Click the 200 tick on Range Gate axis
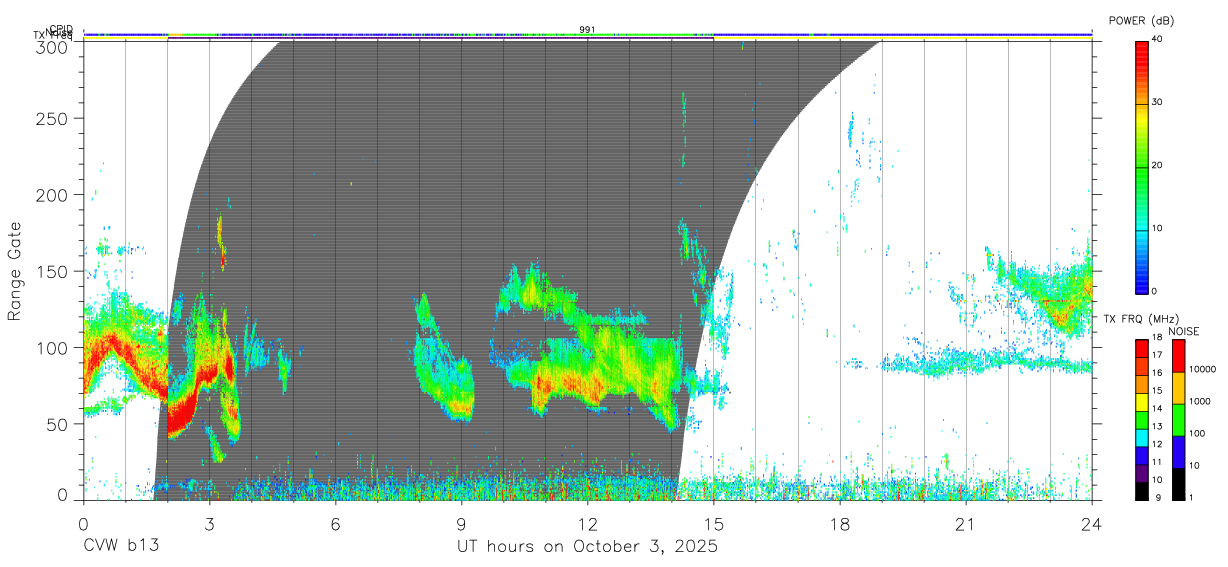This screenshot has width=1228, height=567. [54, 195]
